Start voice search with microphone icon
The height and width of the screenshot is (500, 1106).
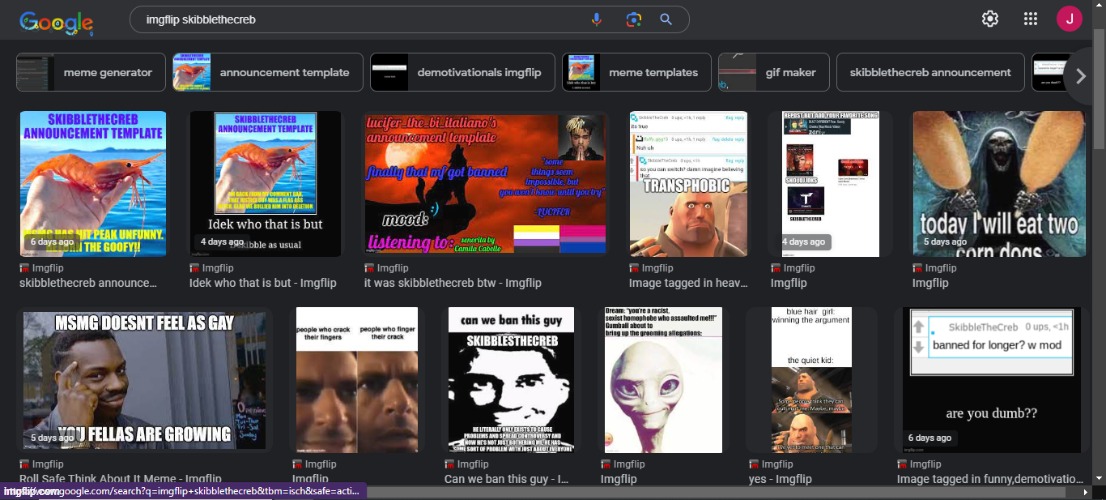597,20
